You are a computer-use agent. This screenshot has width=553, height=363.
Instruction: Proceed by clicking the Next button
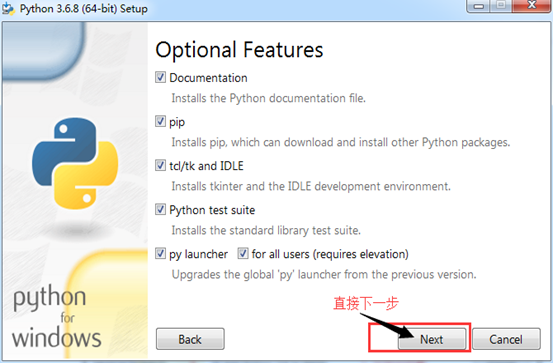coord(432,339)
